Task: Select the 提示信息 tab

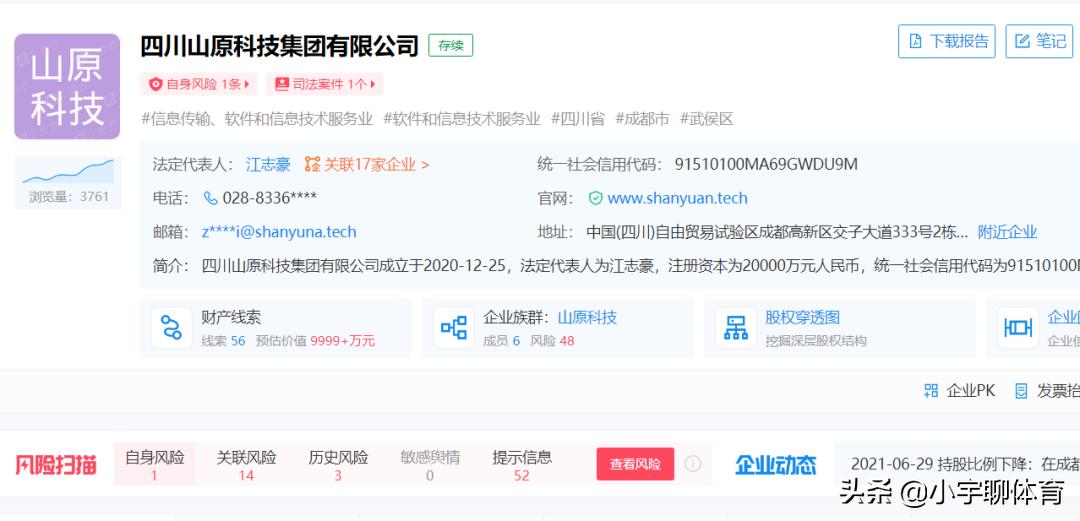Action: pos(521,465)
